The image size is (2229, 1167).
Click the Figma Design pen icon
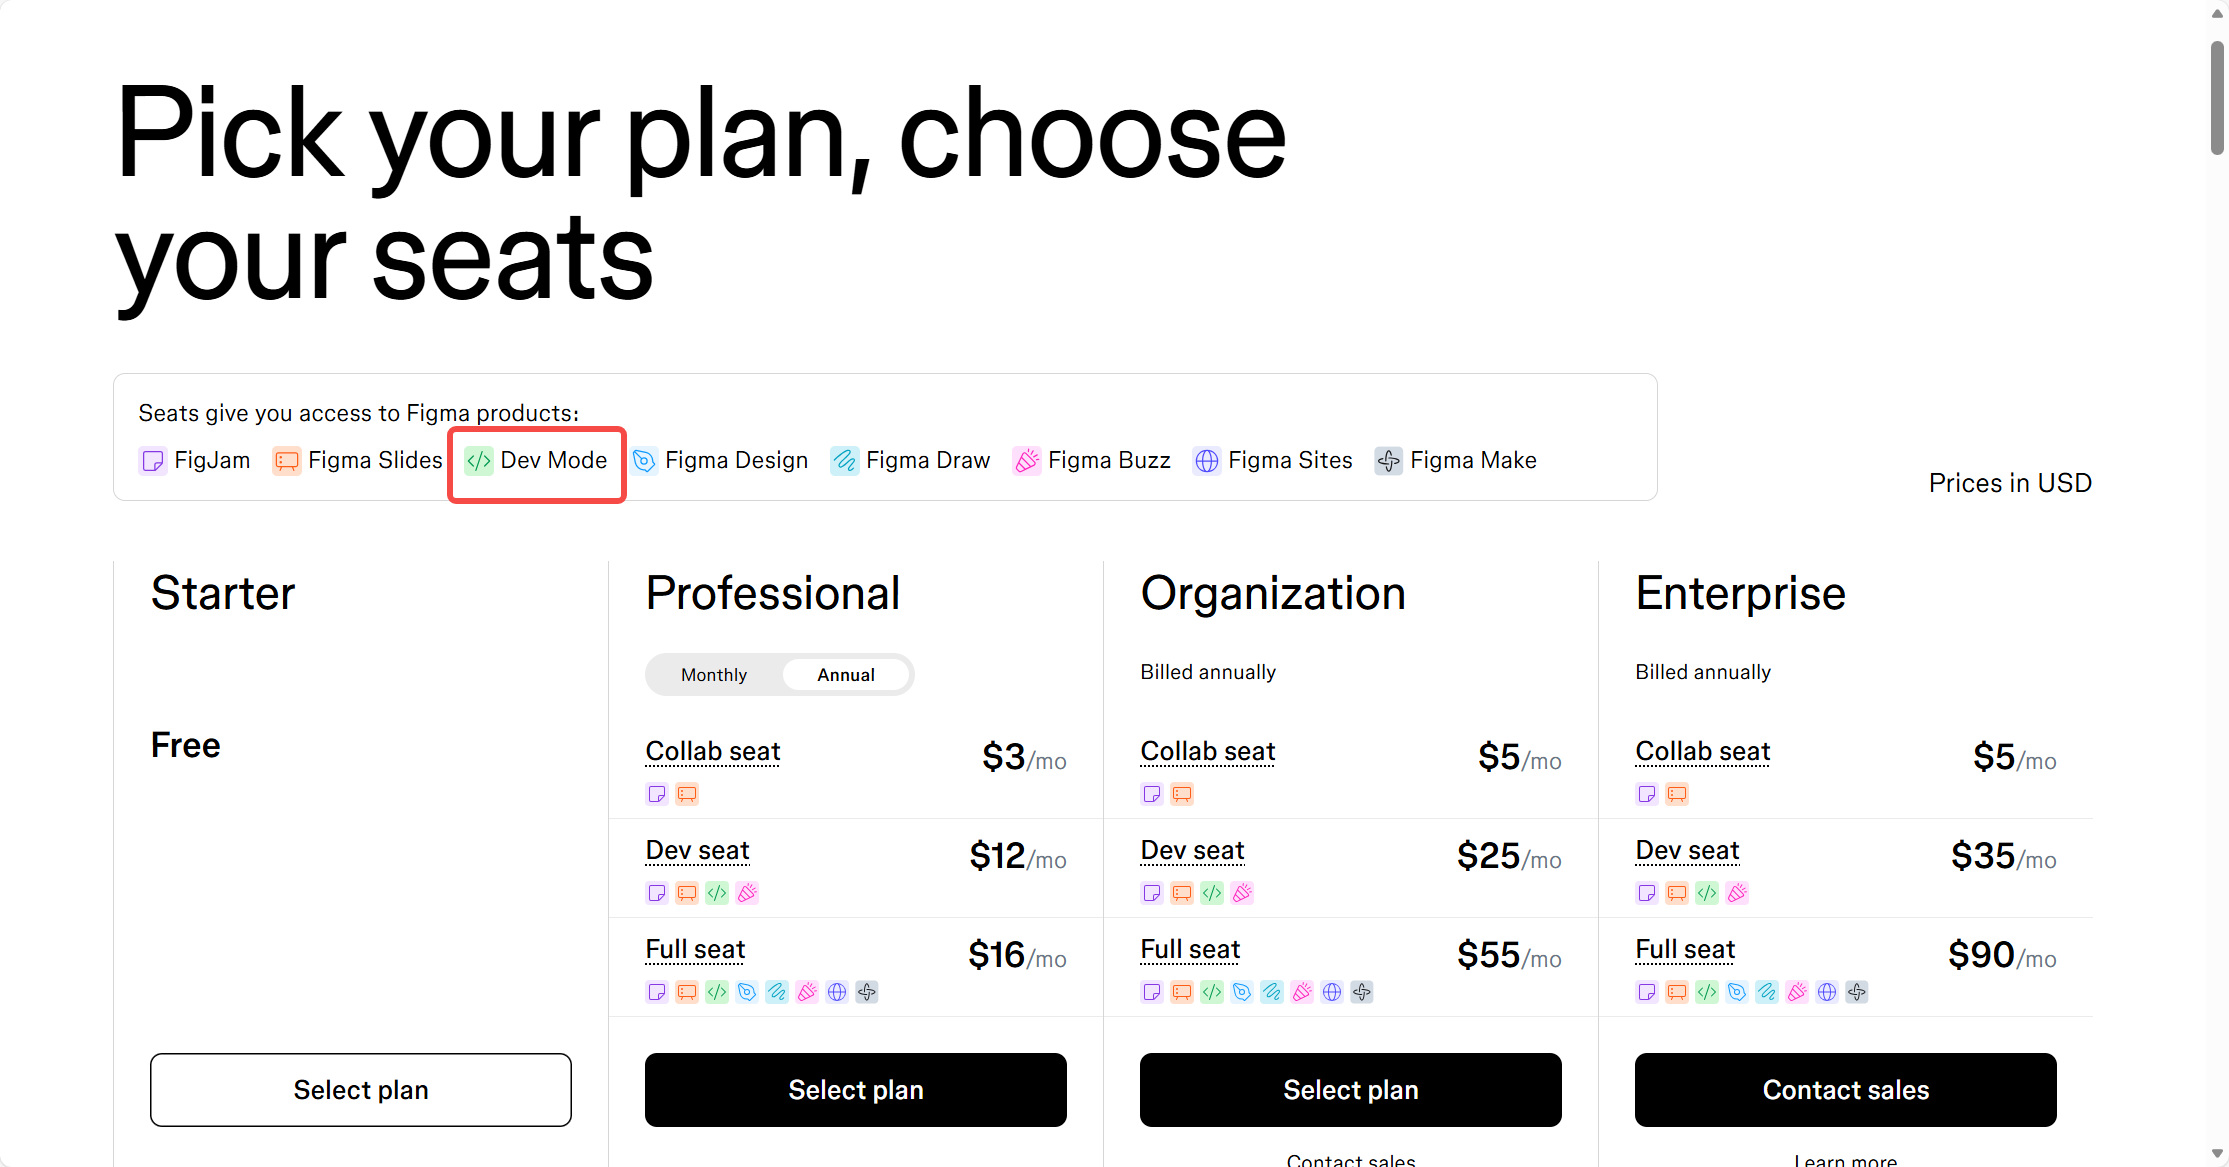click(644, 461)
